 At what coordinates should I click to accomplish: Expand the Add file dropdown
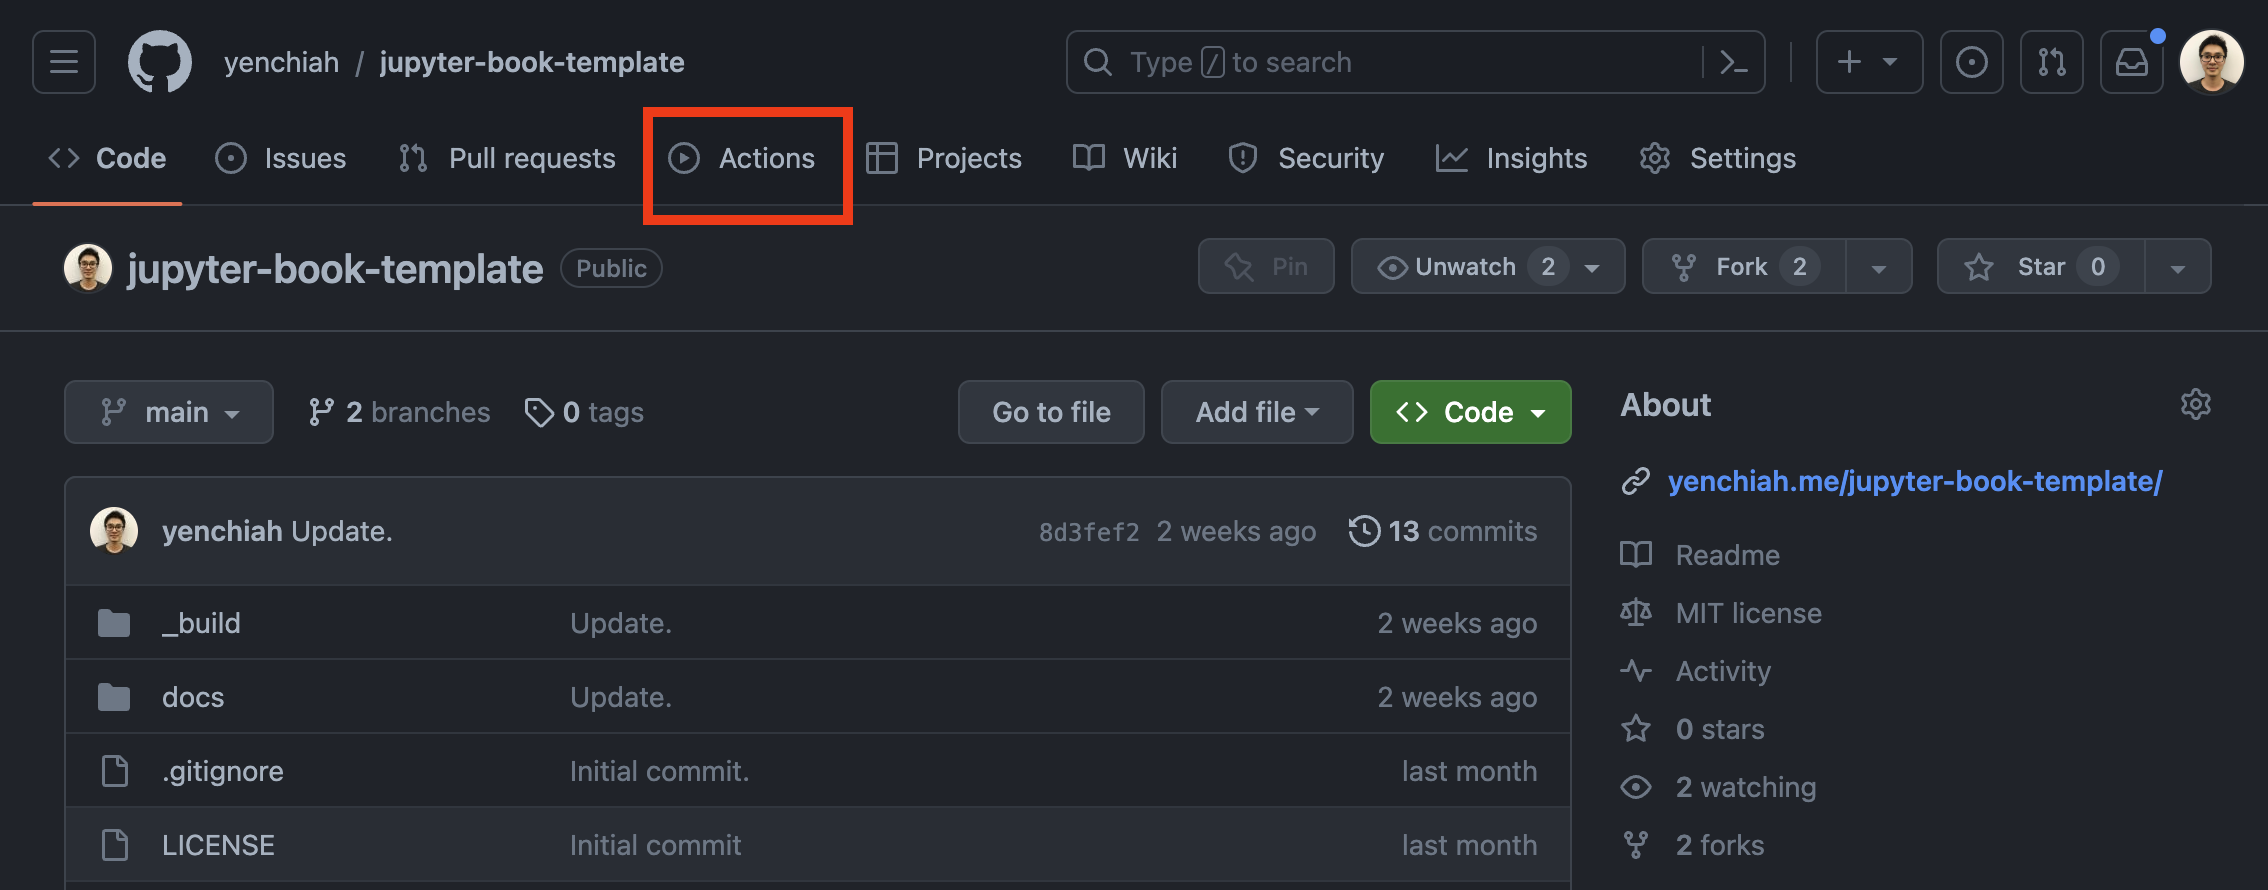pos(1256,411)
